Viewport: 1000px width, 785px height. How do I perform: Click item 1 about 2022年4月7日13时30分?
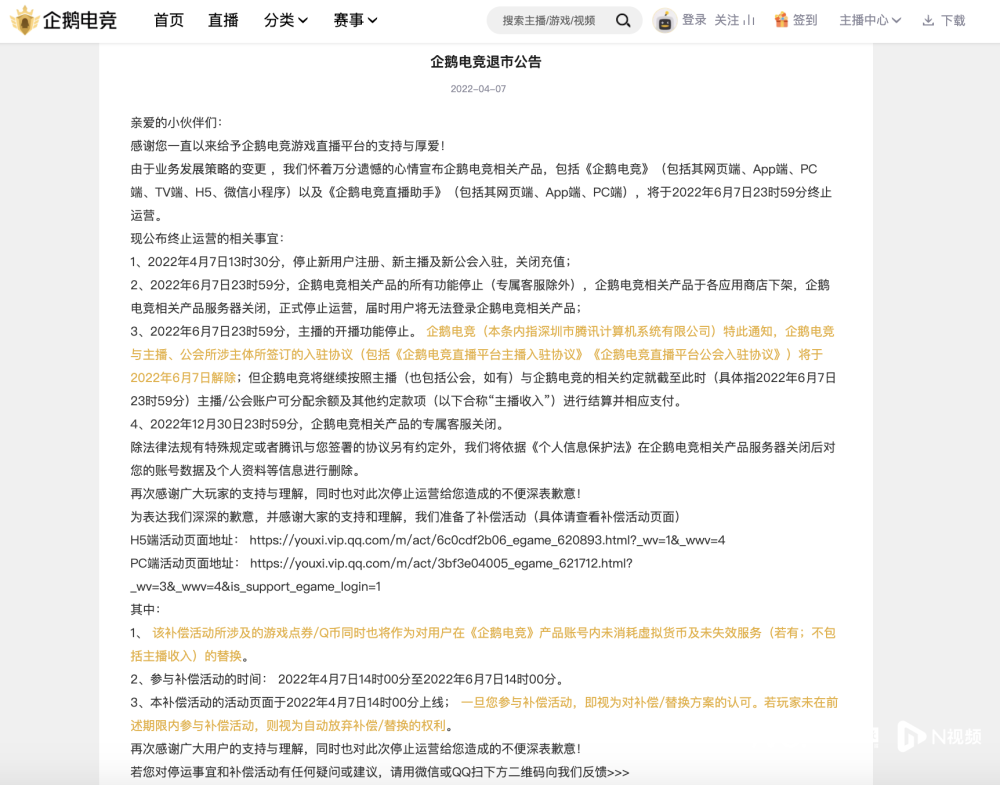(x=350, y=261)
